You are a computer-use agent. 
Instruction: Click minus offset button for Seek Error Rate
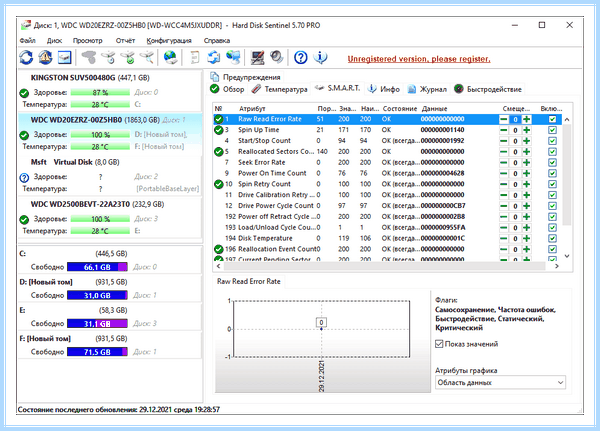tap(504, 163)
